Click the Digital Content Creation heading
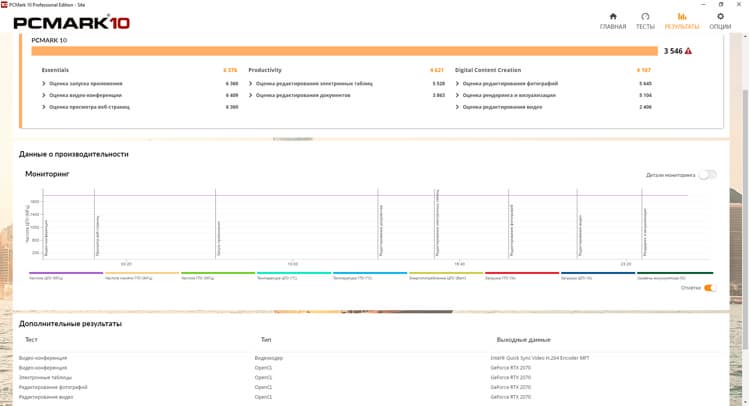 click(488, 70)
